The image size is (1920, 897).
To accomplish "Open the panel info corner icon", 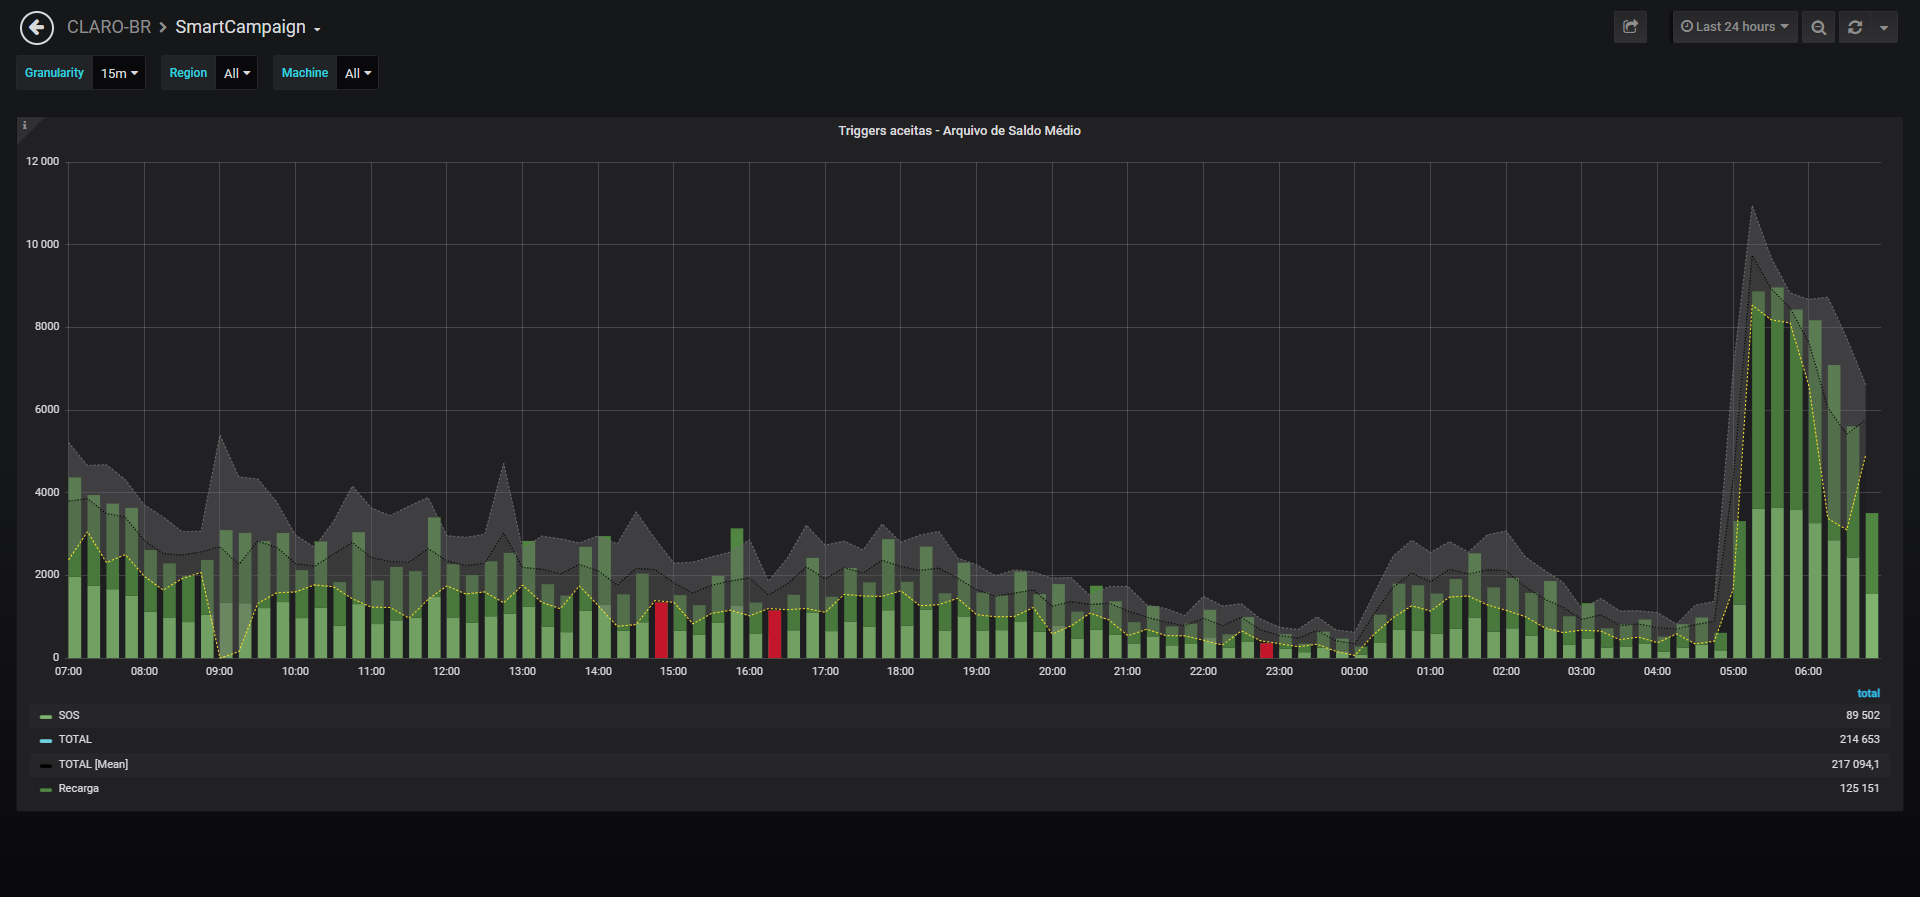I will [x=25, y=126].
